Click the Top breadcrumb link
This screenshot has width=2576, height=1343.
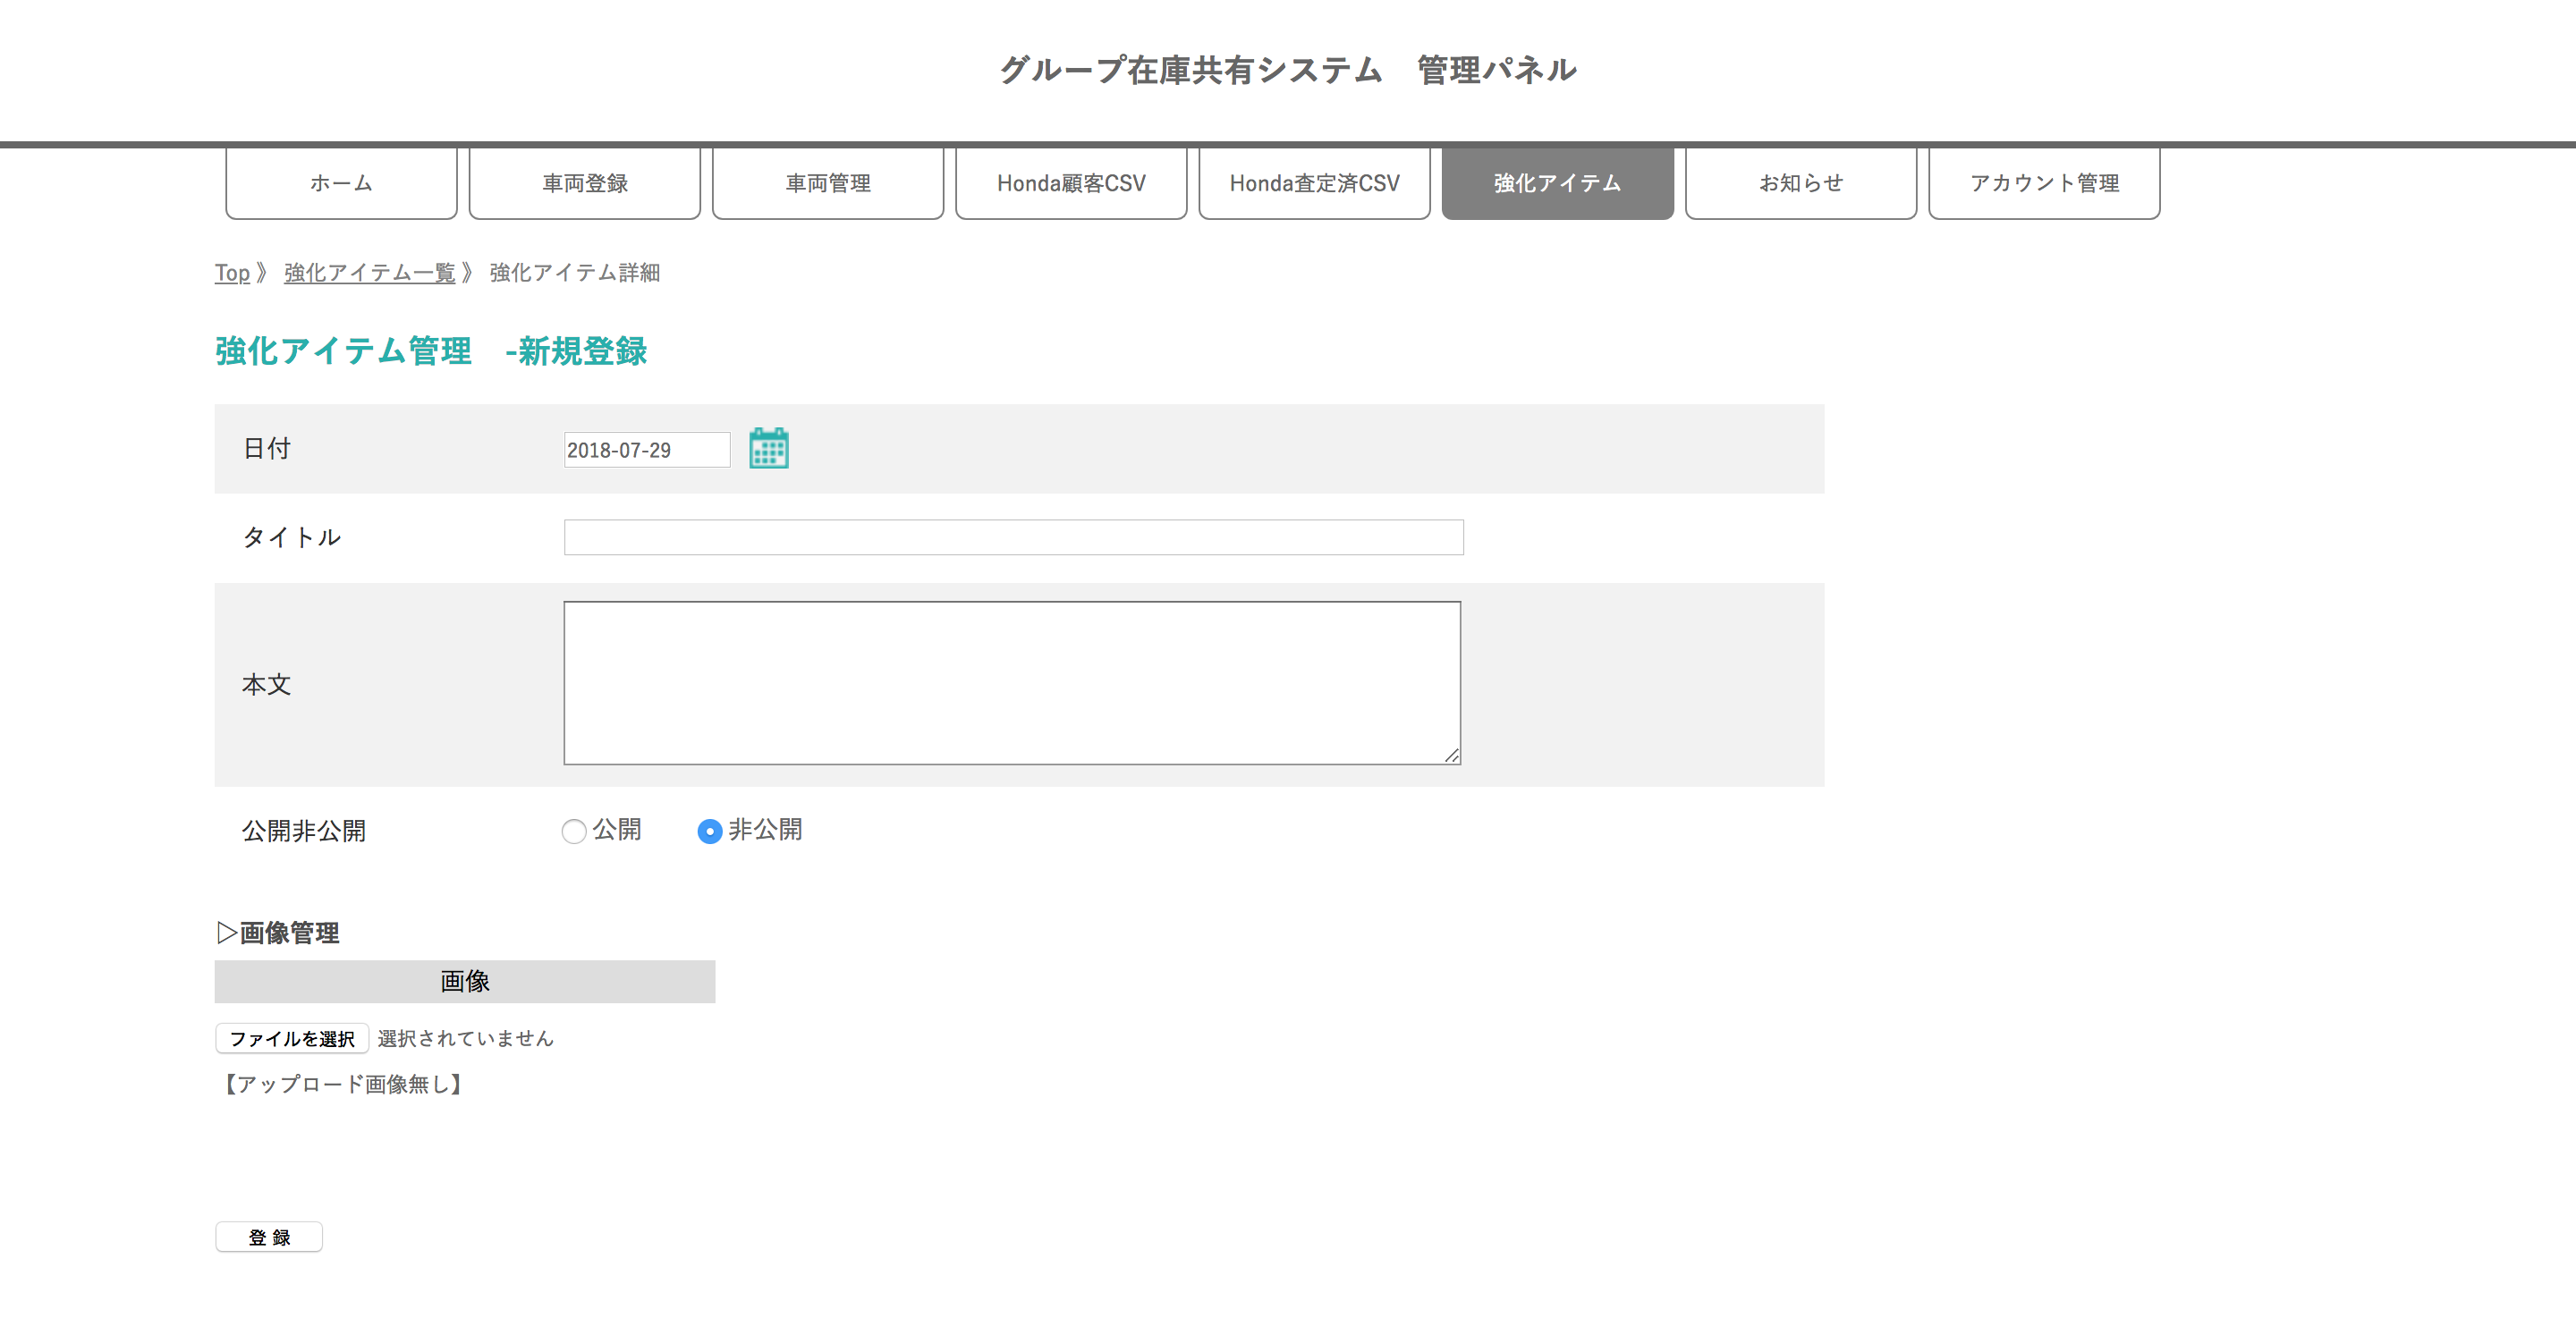[231, 272]
